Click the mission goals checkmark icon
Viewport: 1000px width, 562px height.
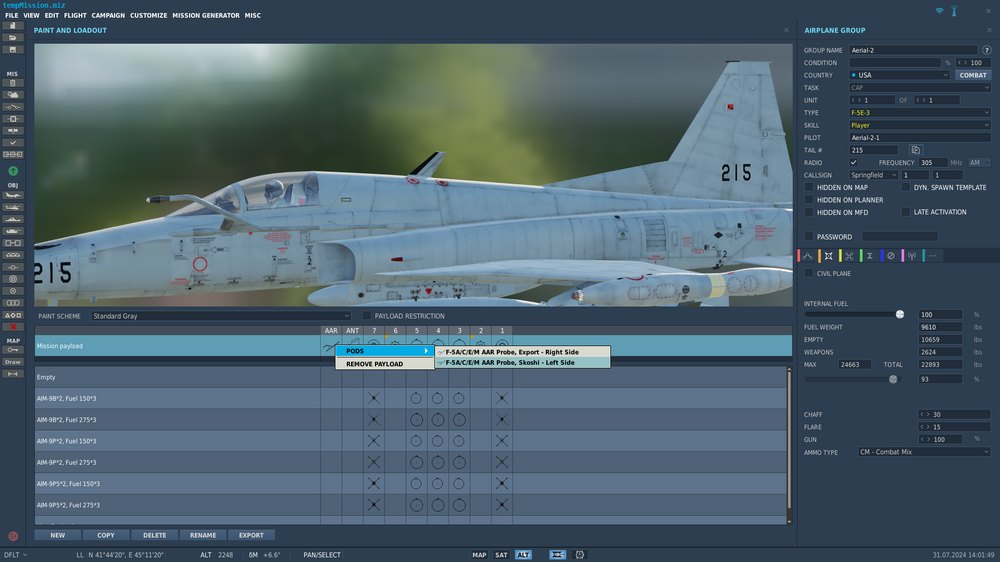(x=12, y=143)
